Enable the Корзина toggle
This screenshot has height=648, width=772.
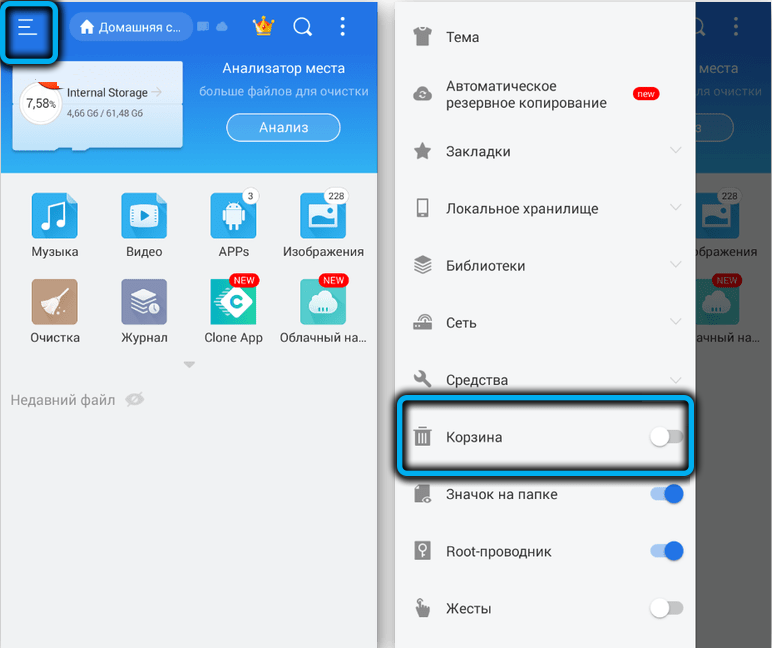[667, 436]
